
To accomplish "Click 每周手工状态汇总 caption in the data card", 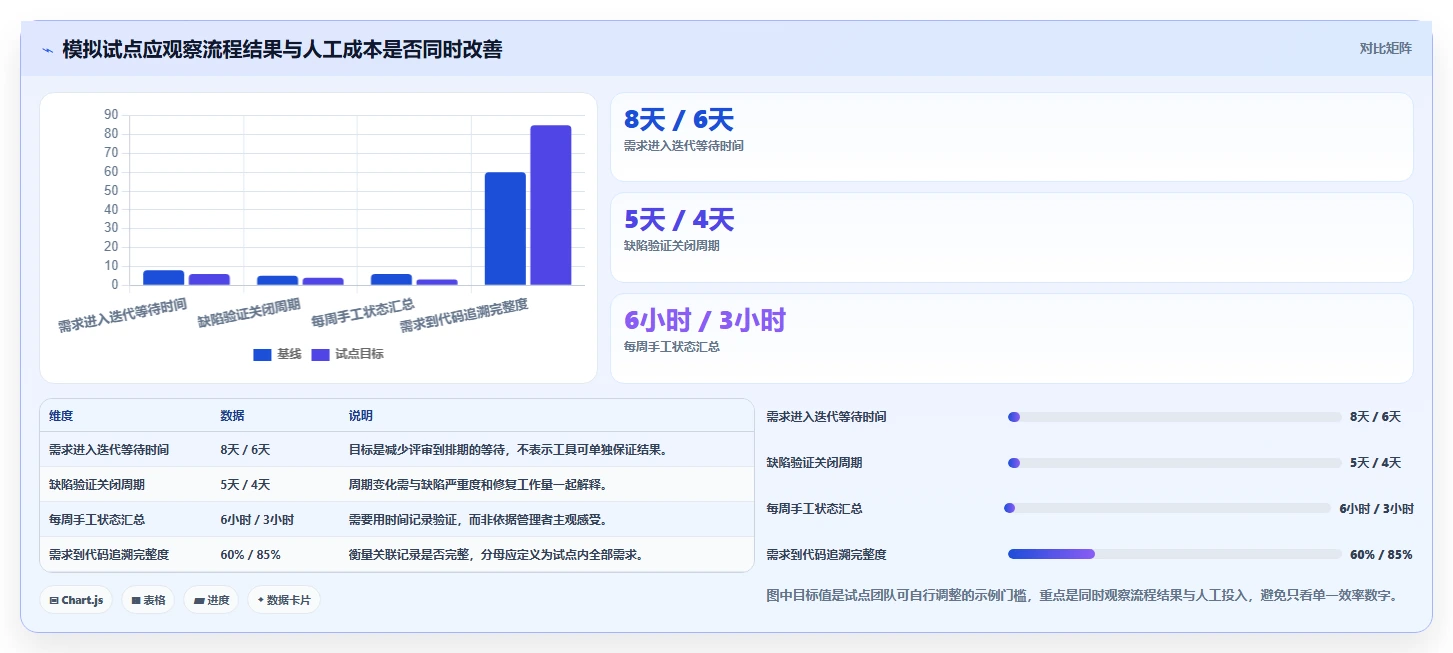I will pos(671,347).
